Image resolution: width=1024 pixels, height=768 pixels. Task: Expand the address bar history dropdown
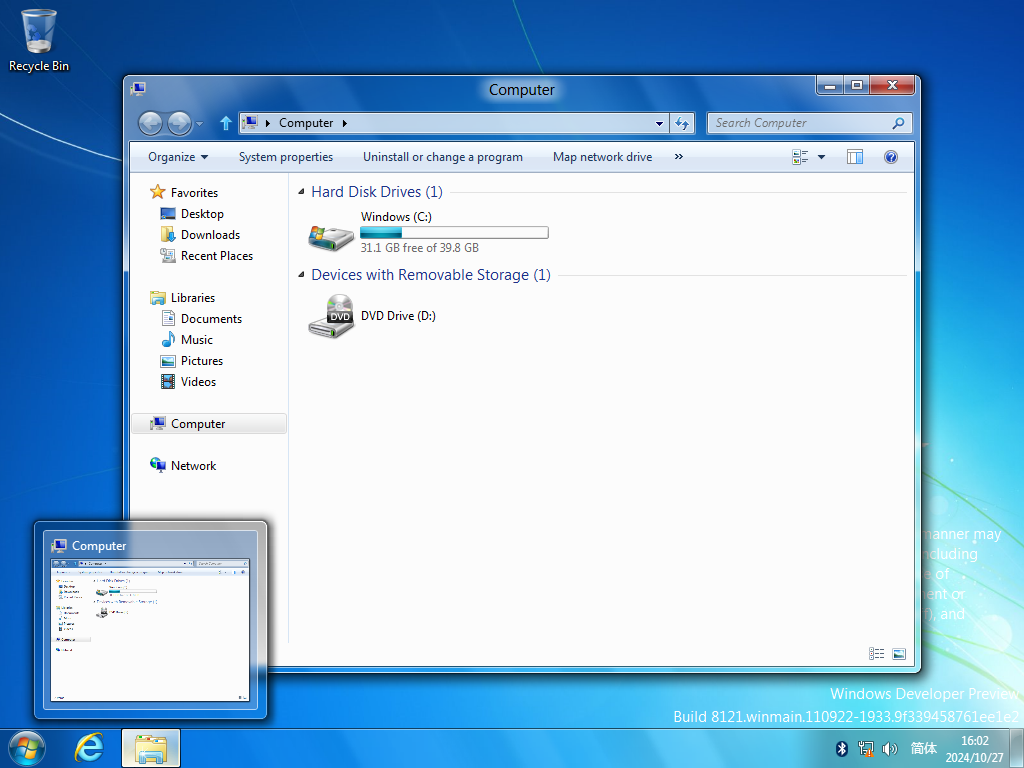click(660, 123)
